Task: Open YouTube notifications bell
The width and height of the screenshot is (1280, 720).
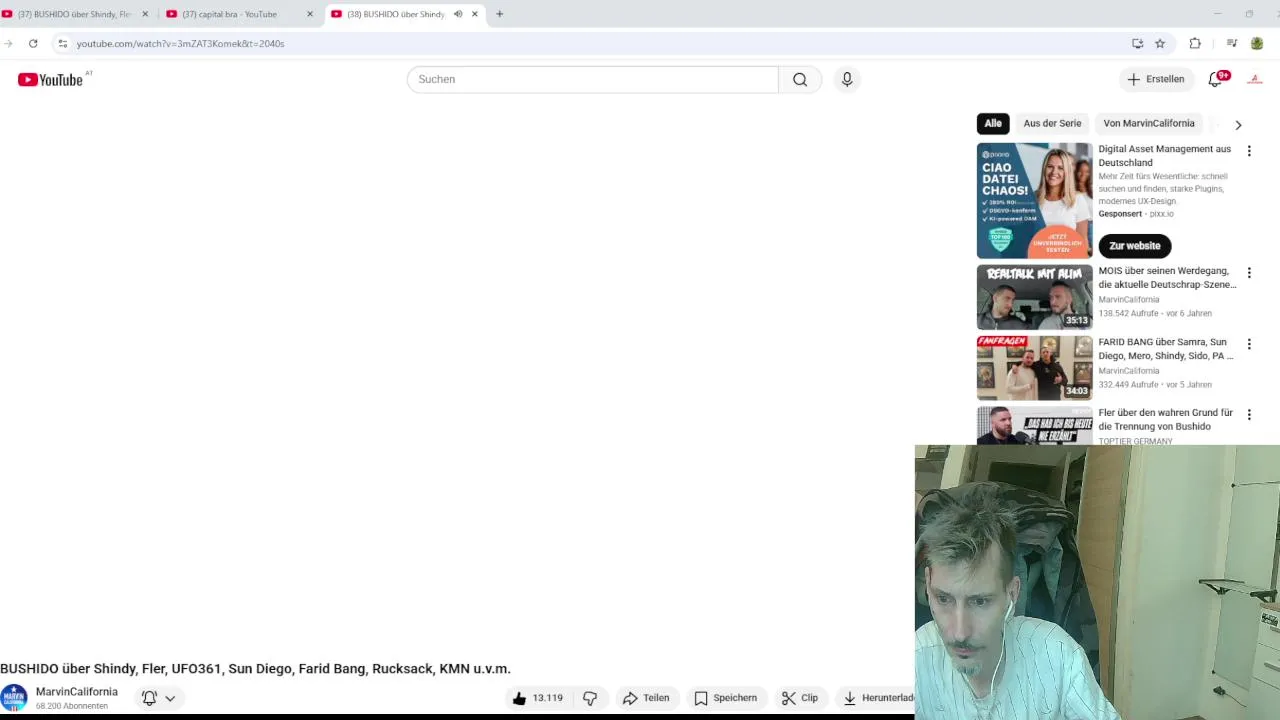Action: click(x=1217, y=79)
